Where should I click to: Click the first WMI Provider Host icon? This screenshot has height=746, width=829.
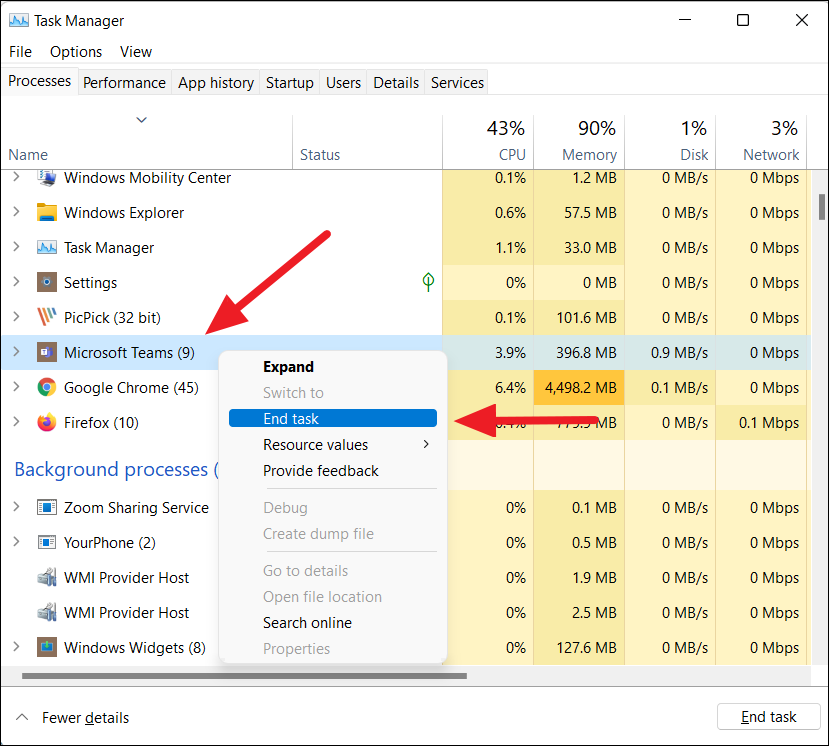pyautogui.click(x=47, y=577)
